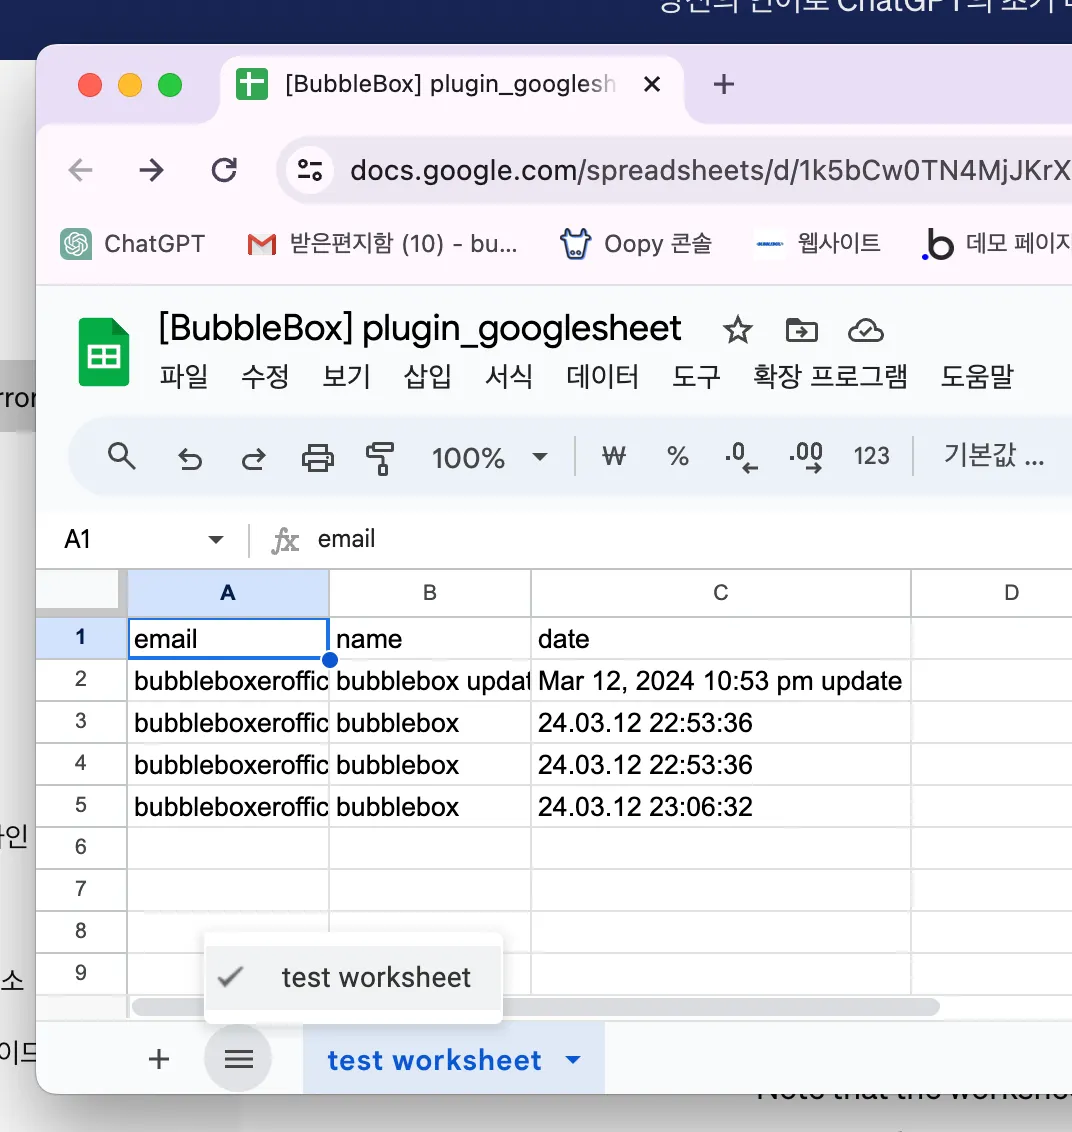Select column C header

720,593
